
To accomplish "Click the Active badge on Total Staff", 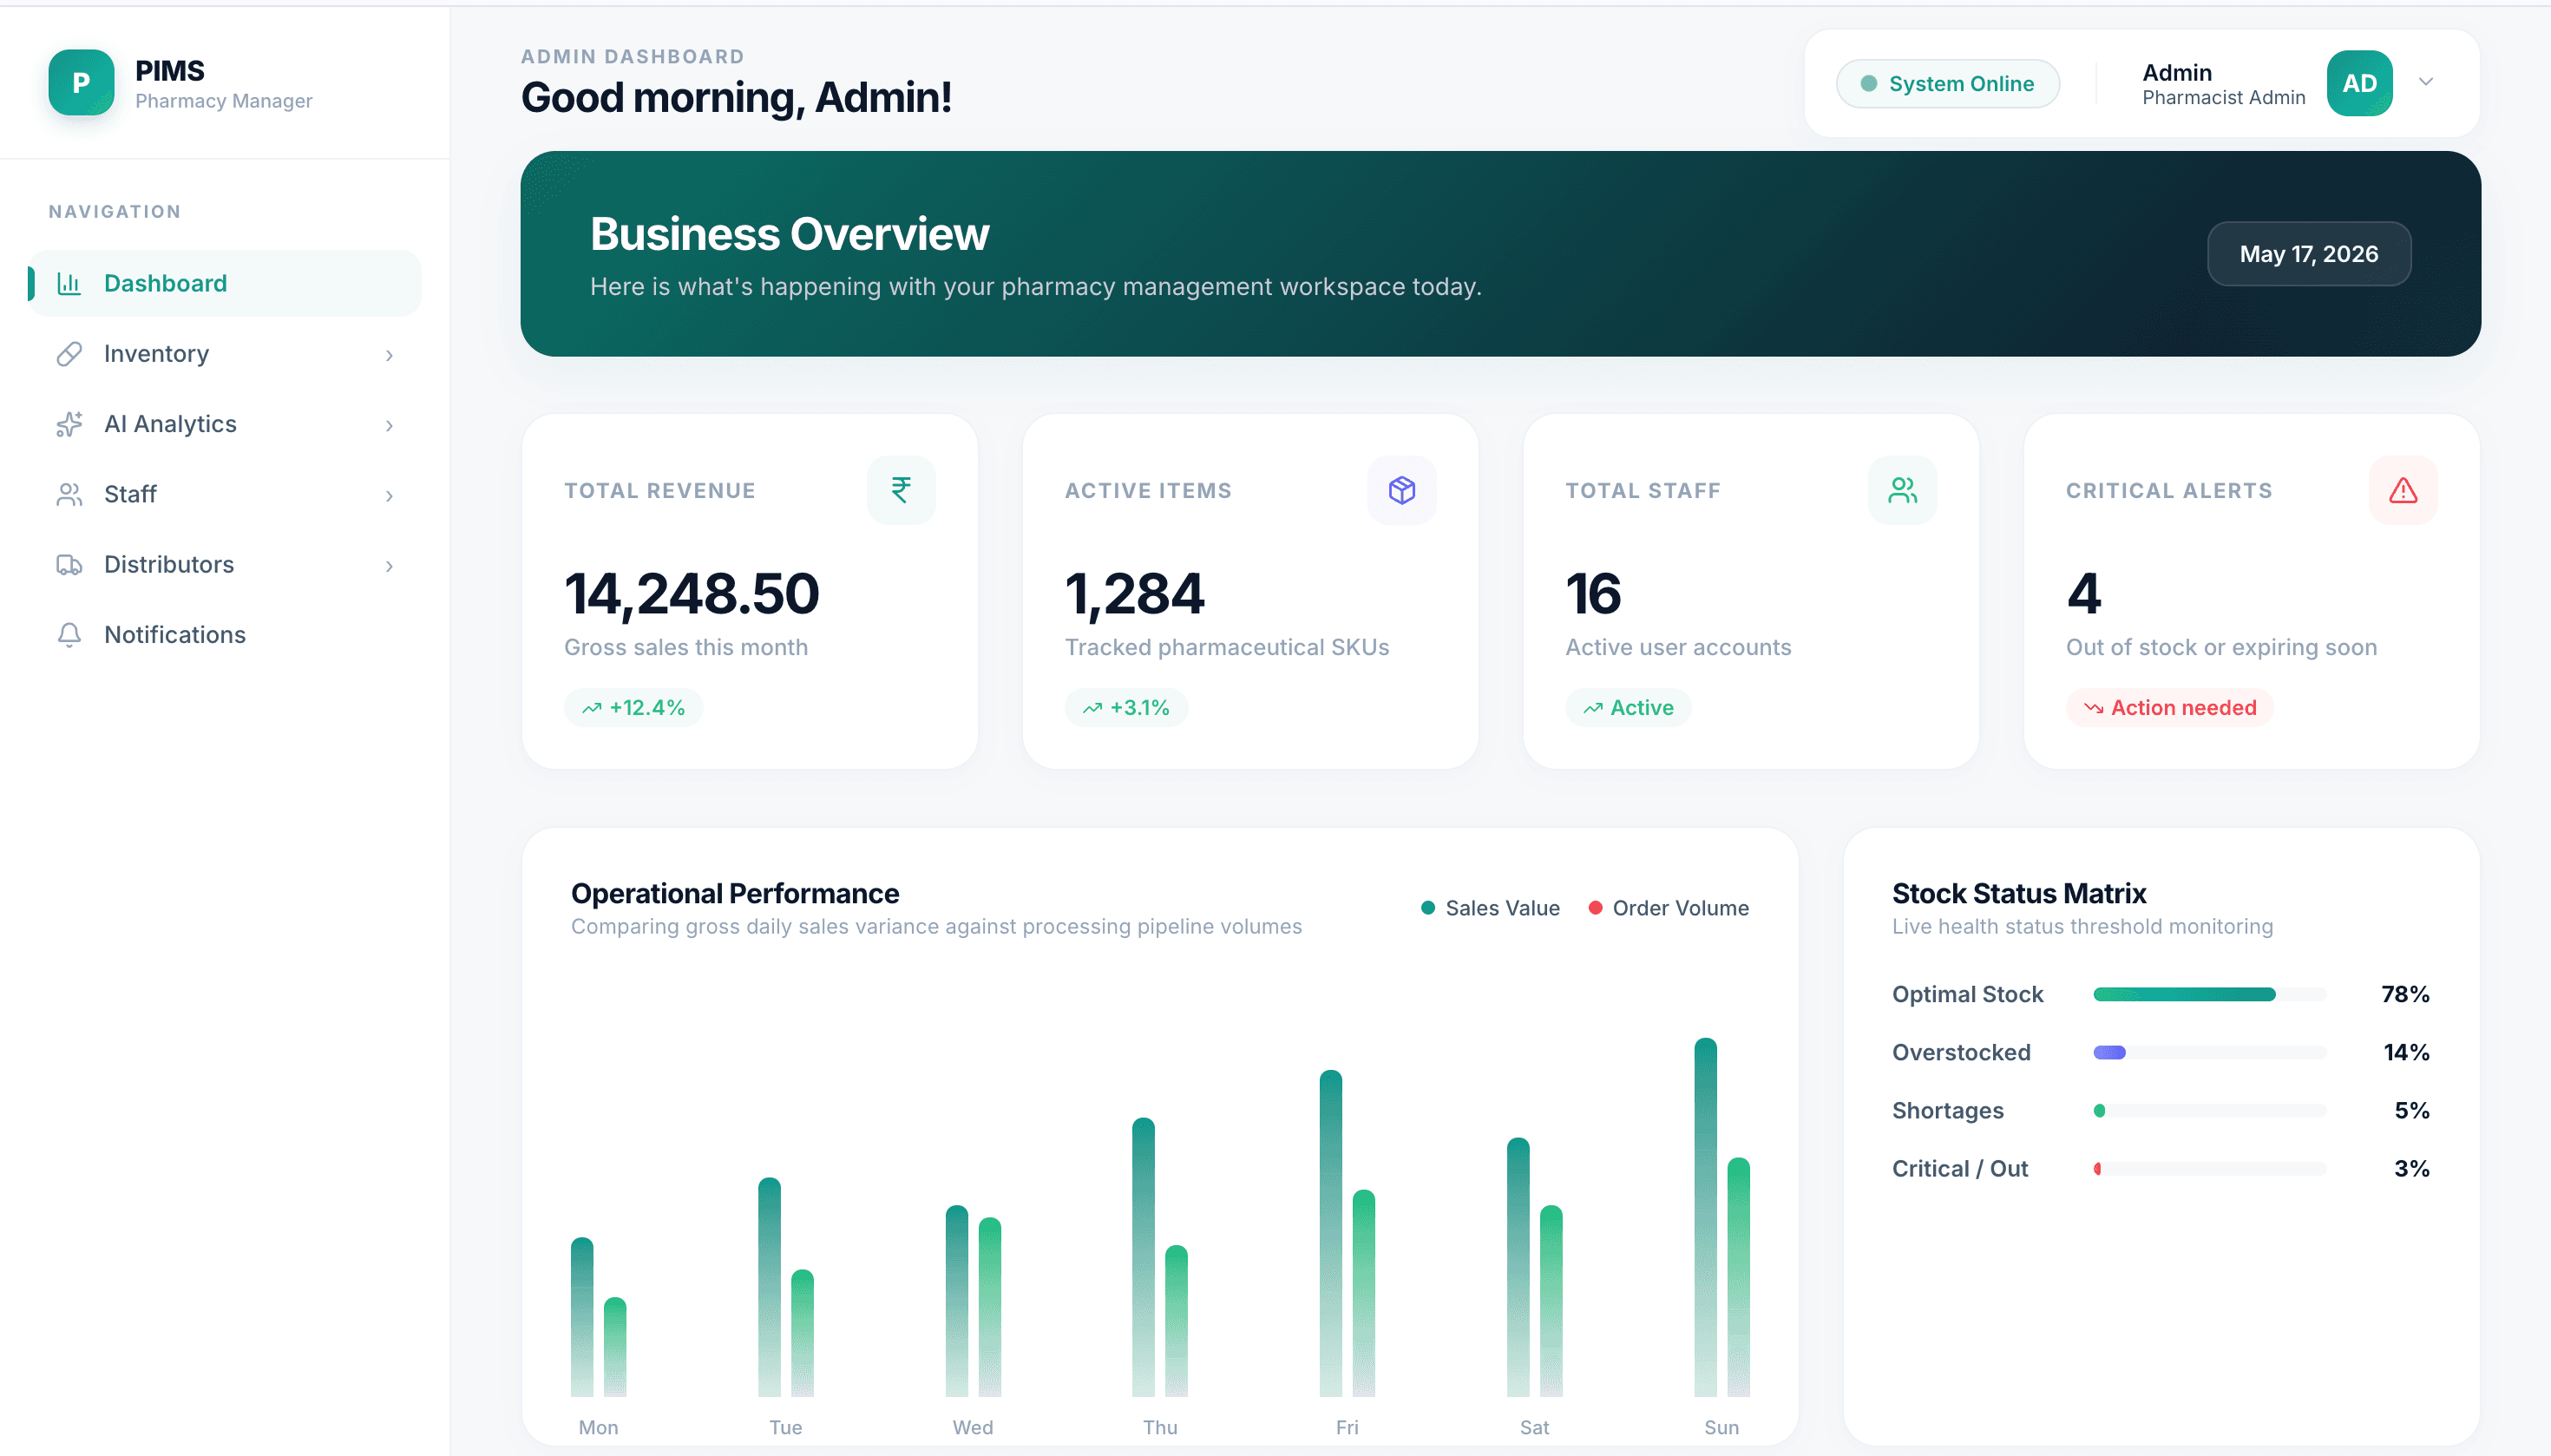I will [x=1627, y=707].
